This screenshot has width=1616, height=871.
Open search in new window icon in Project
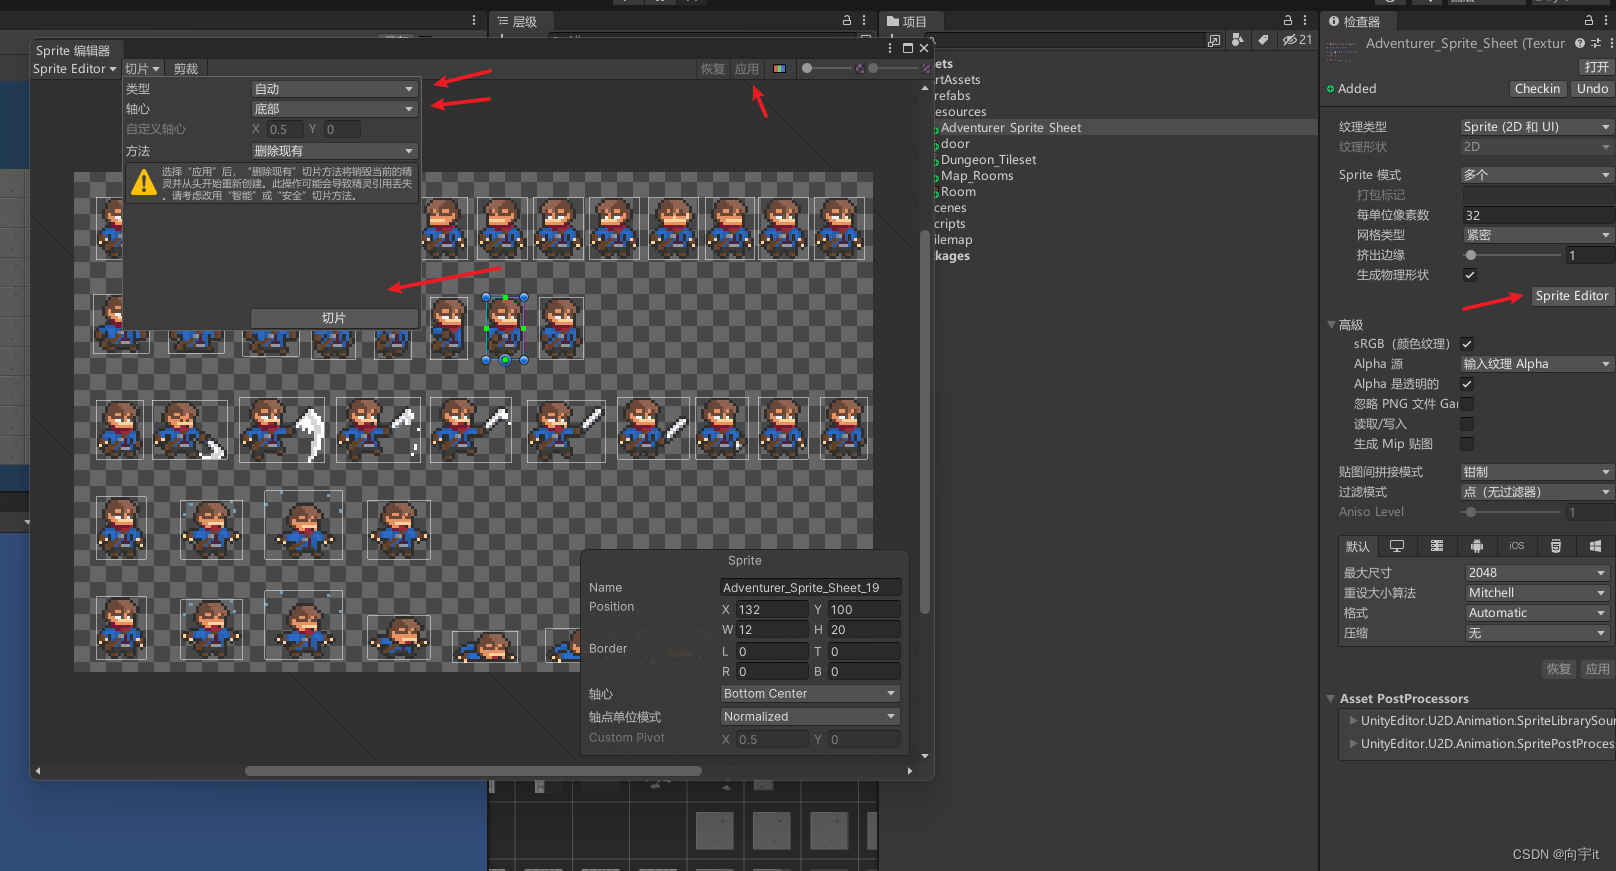tap(1214, 40)
